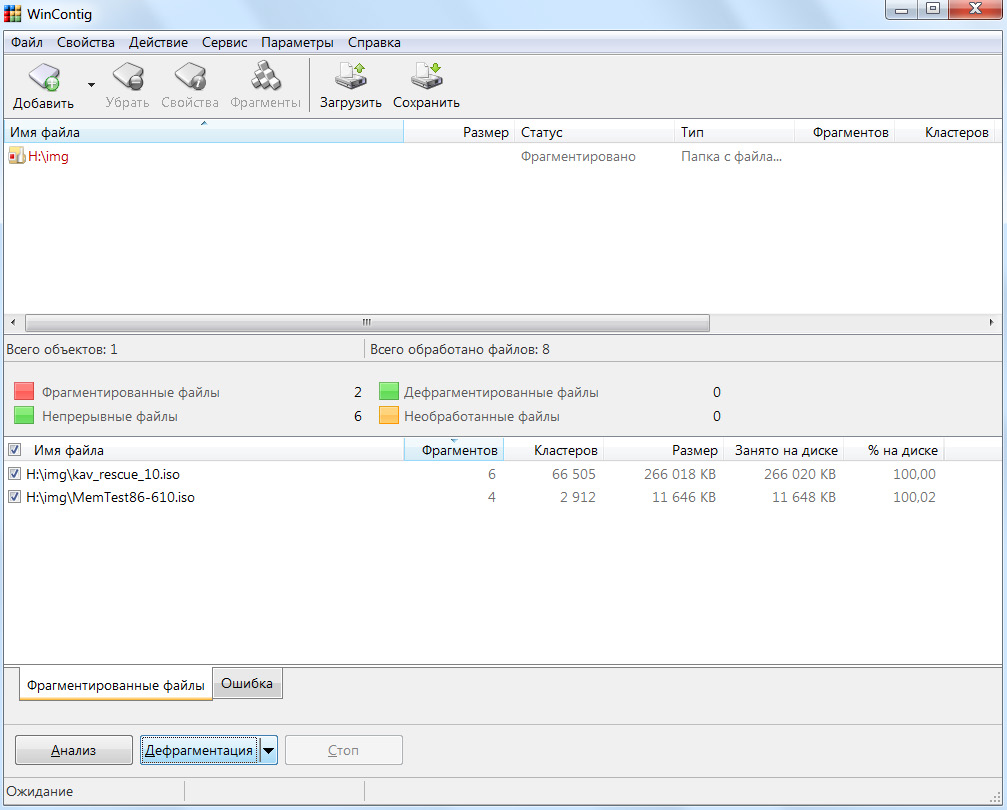This screenshot has width=1007, height=810.
Task: Click the red fragmented files color swatch
Action: coord(25,393)
